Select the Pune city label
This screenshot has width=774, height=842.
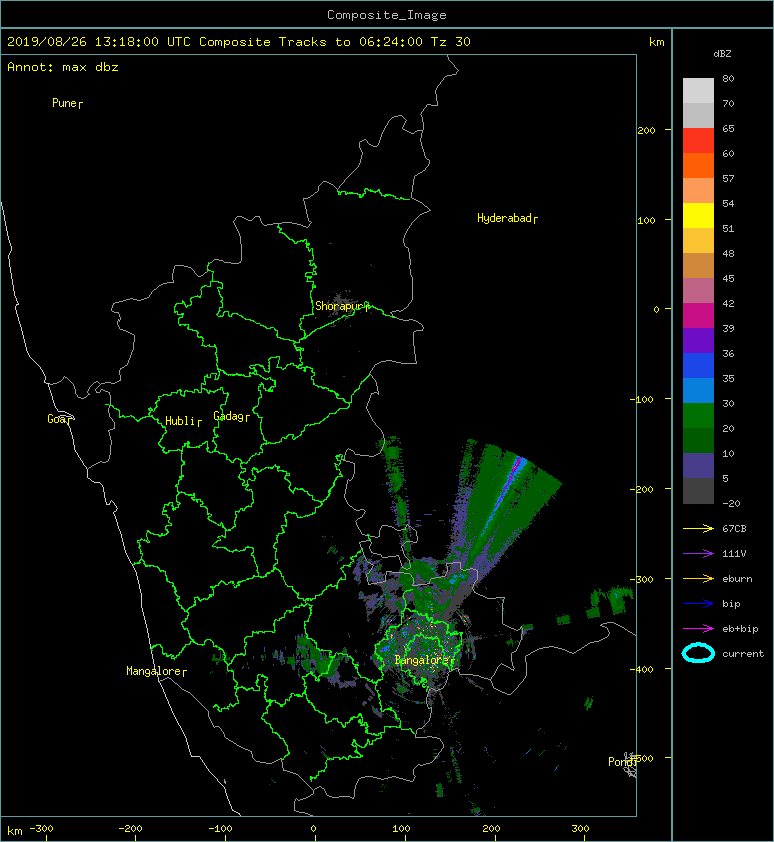pos(64,103)
